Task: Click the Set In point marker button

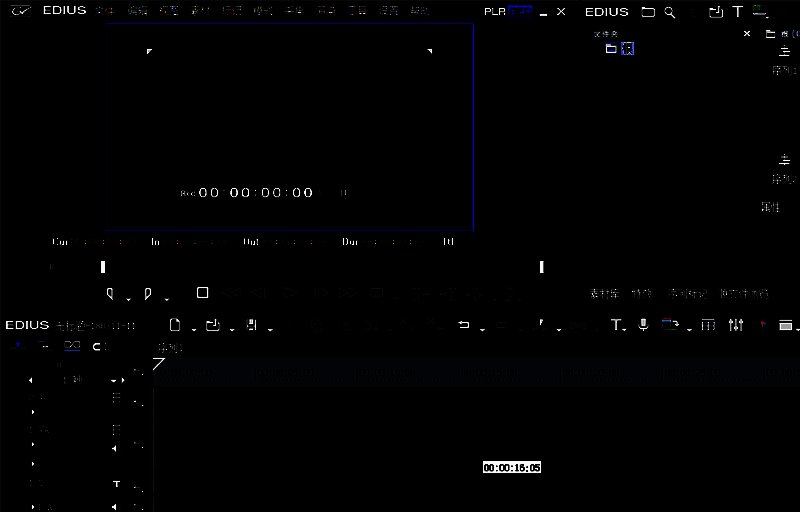Action: 110,293
